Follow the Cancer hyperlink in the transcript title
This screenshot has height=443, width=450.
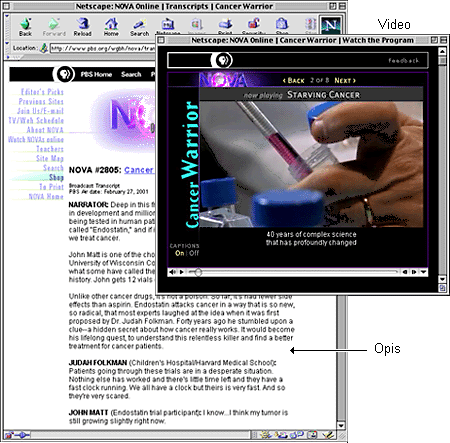click(139, 170)
